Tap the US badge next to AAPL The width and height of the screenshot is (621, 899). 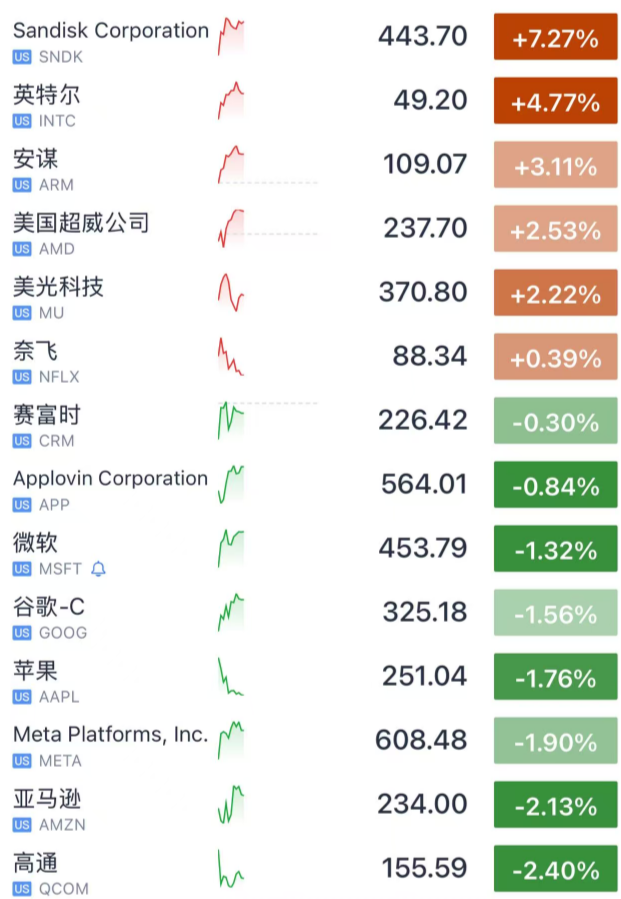click(22, 697)
